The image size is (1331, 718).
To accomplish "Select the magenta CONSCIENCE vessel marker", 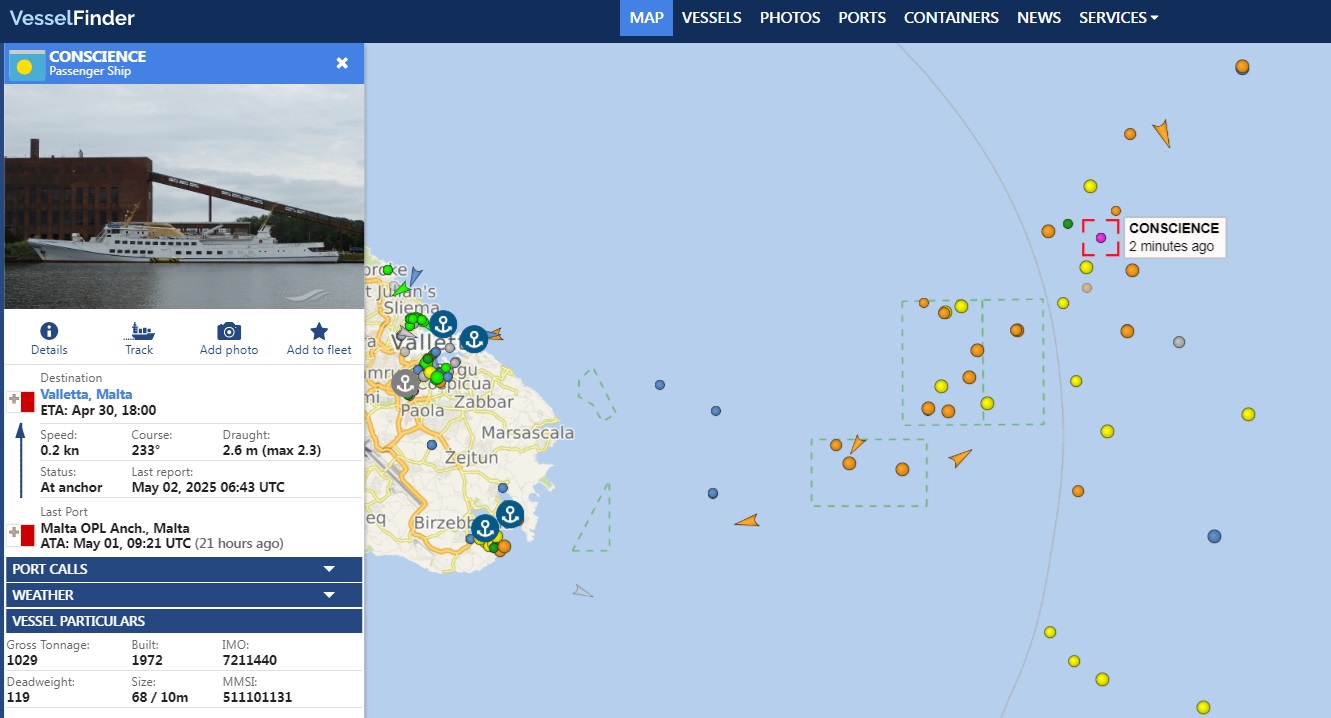I will pos(1100,238).
